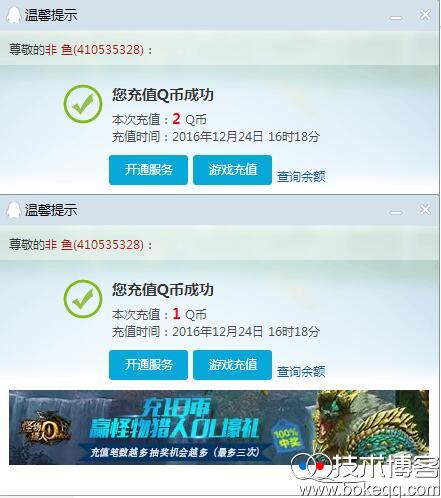Click green success checkmark for 2 Q币 recharge
The height and width of the screenshot is (498, 441).
click(x=83, y=104)
